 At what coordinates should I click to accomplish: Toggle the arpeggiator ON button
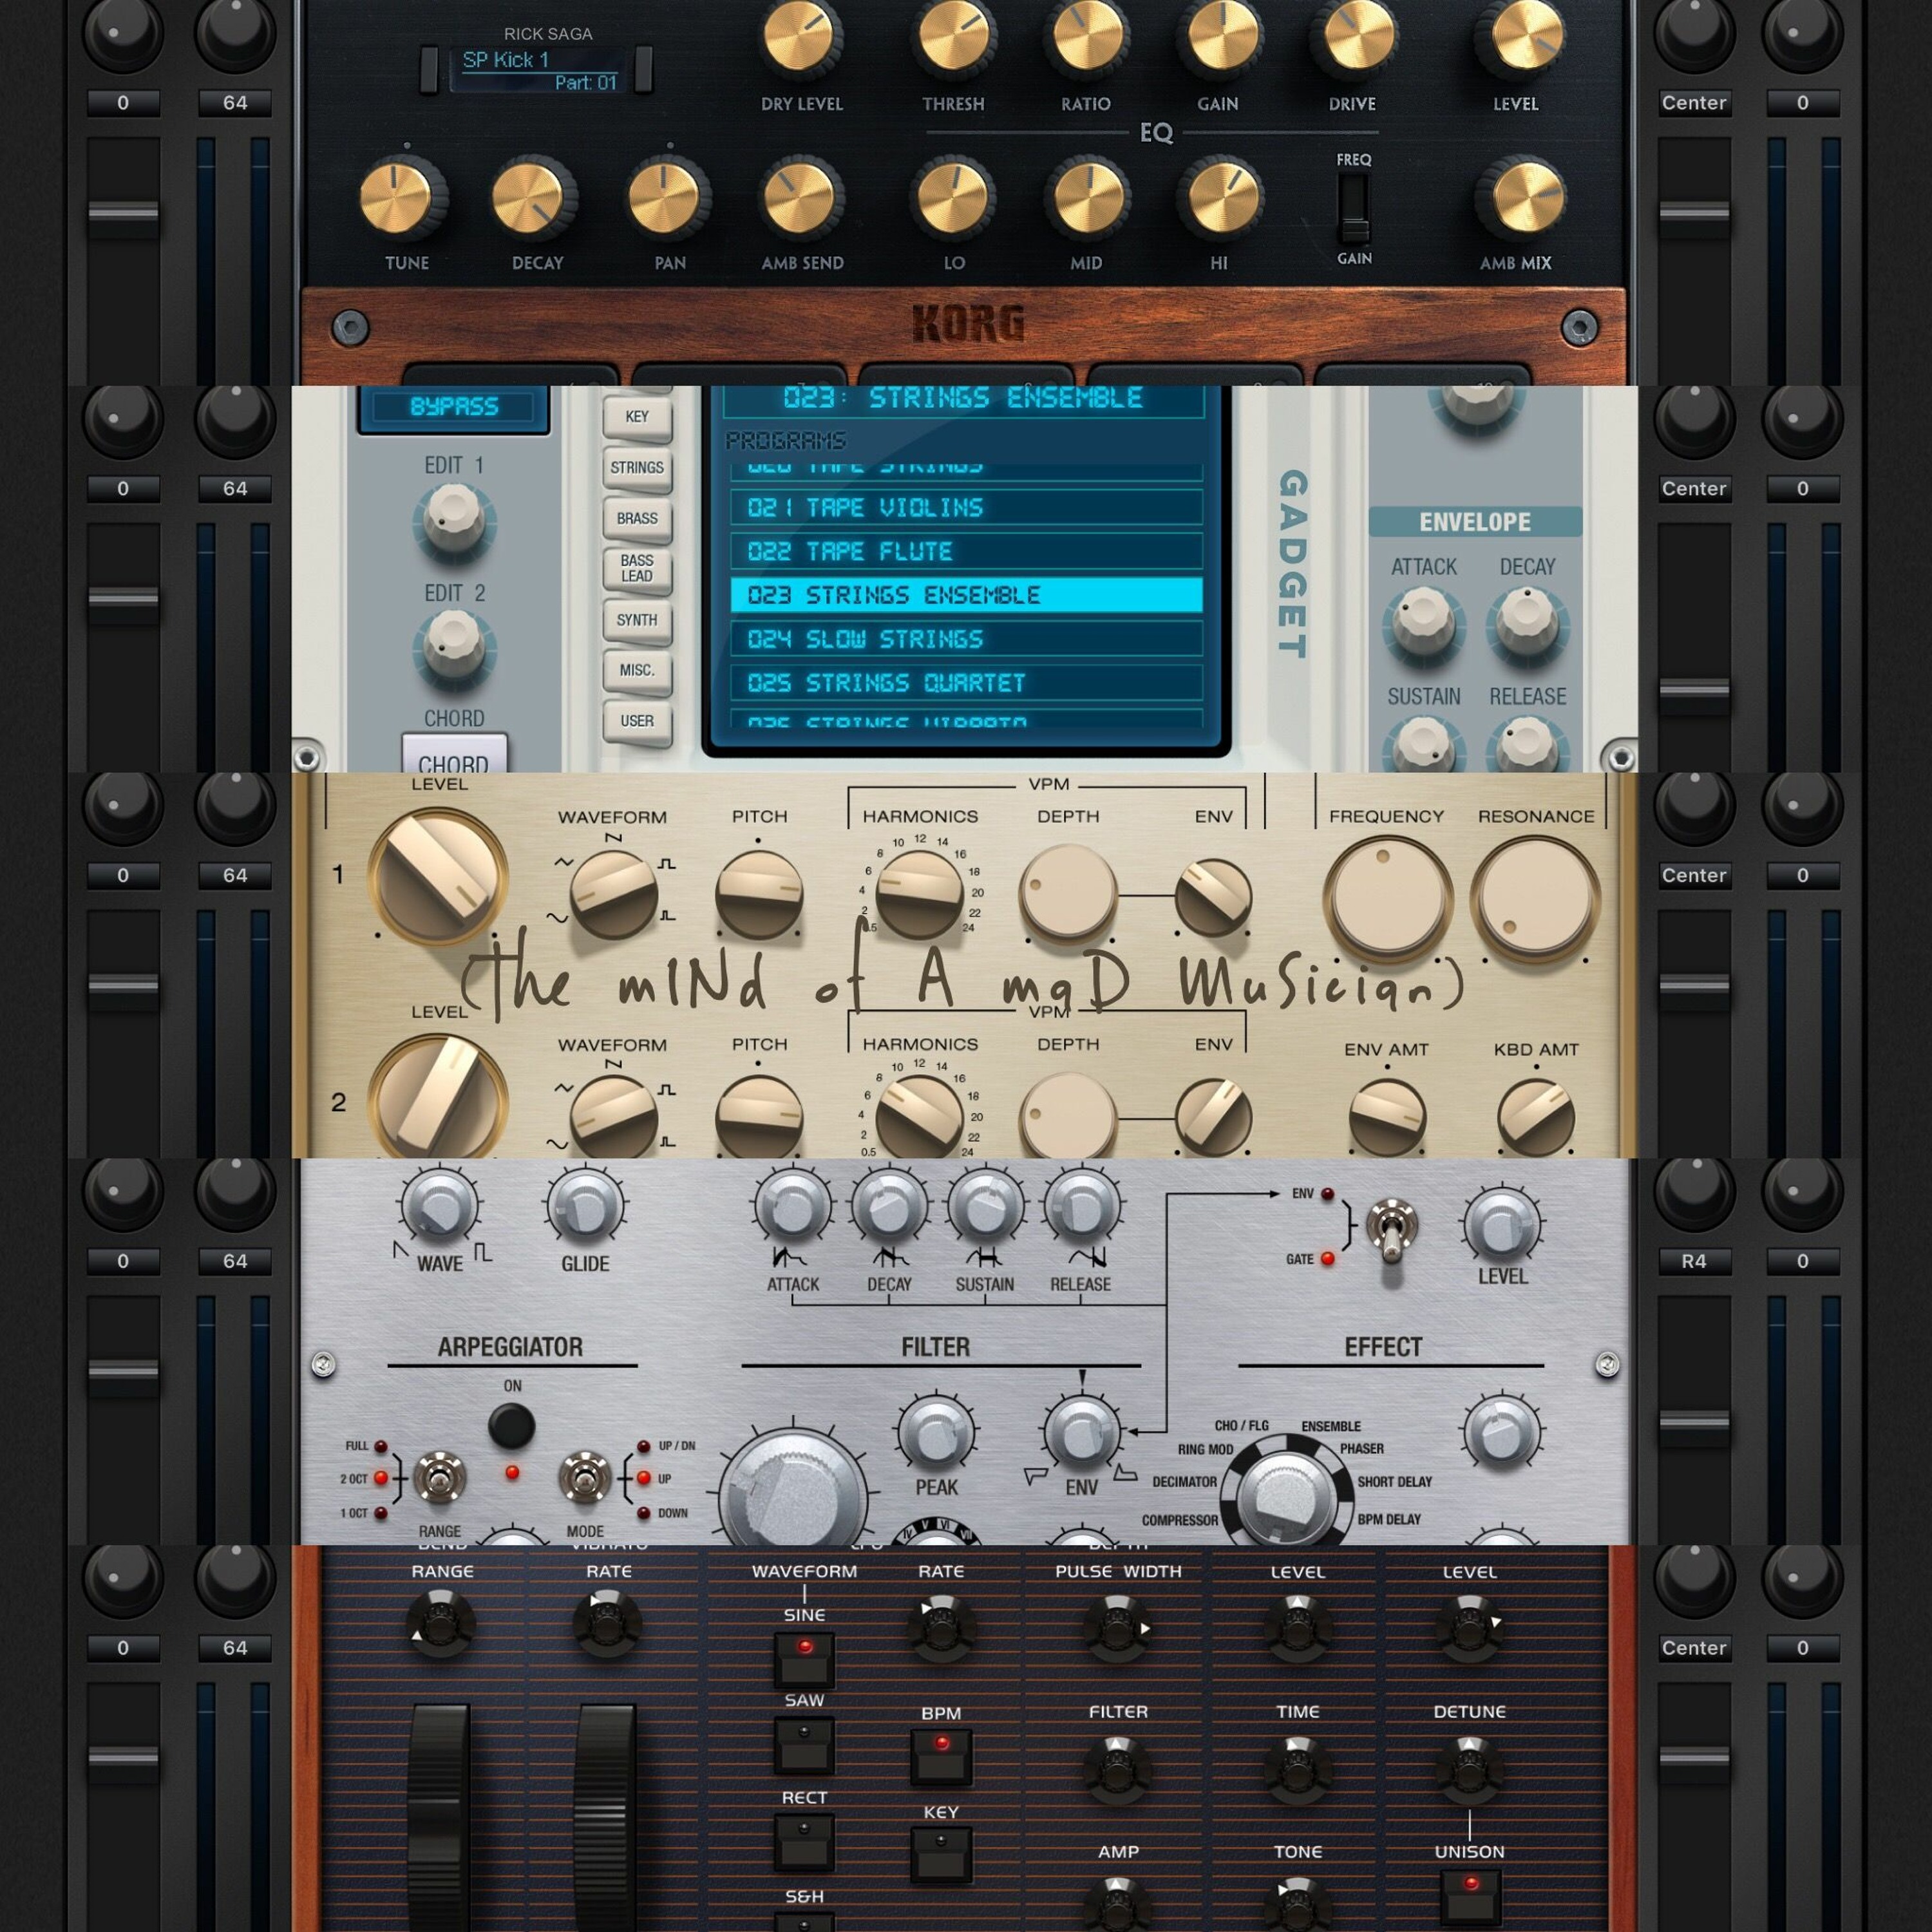click(512, 1426)
